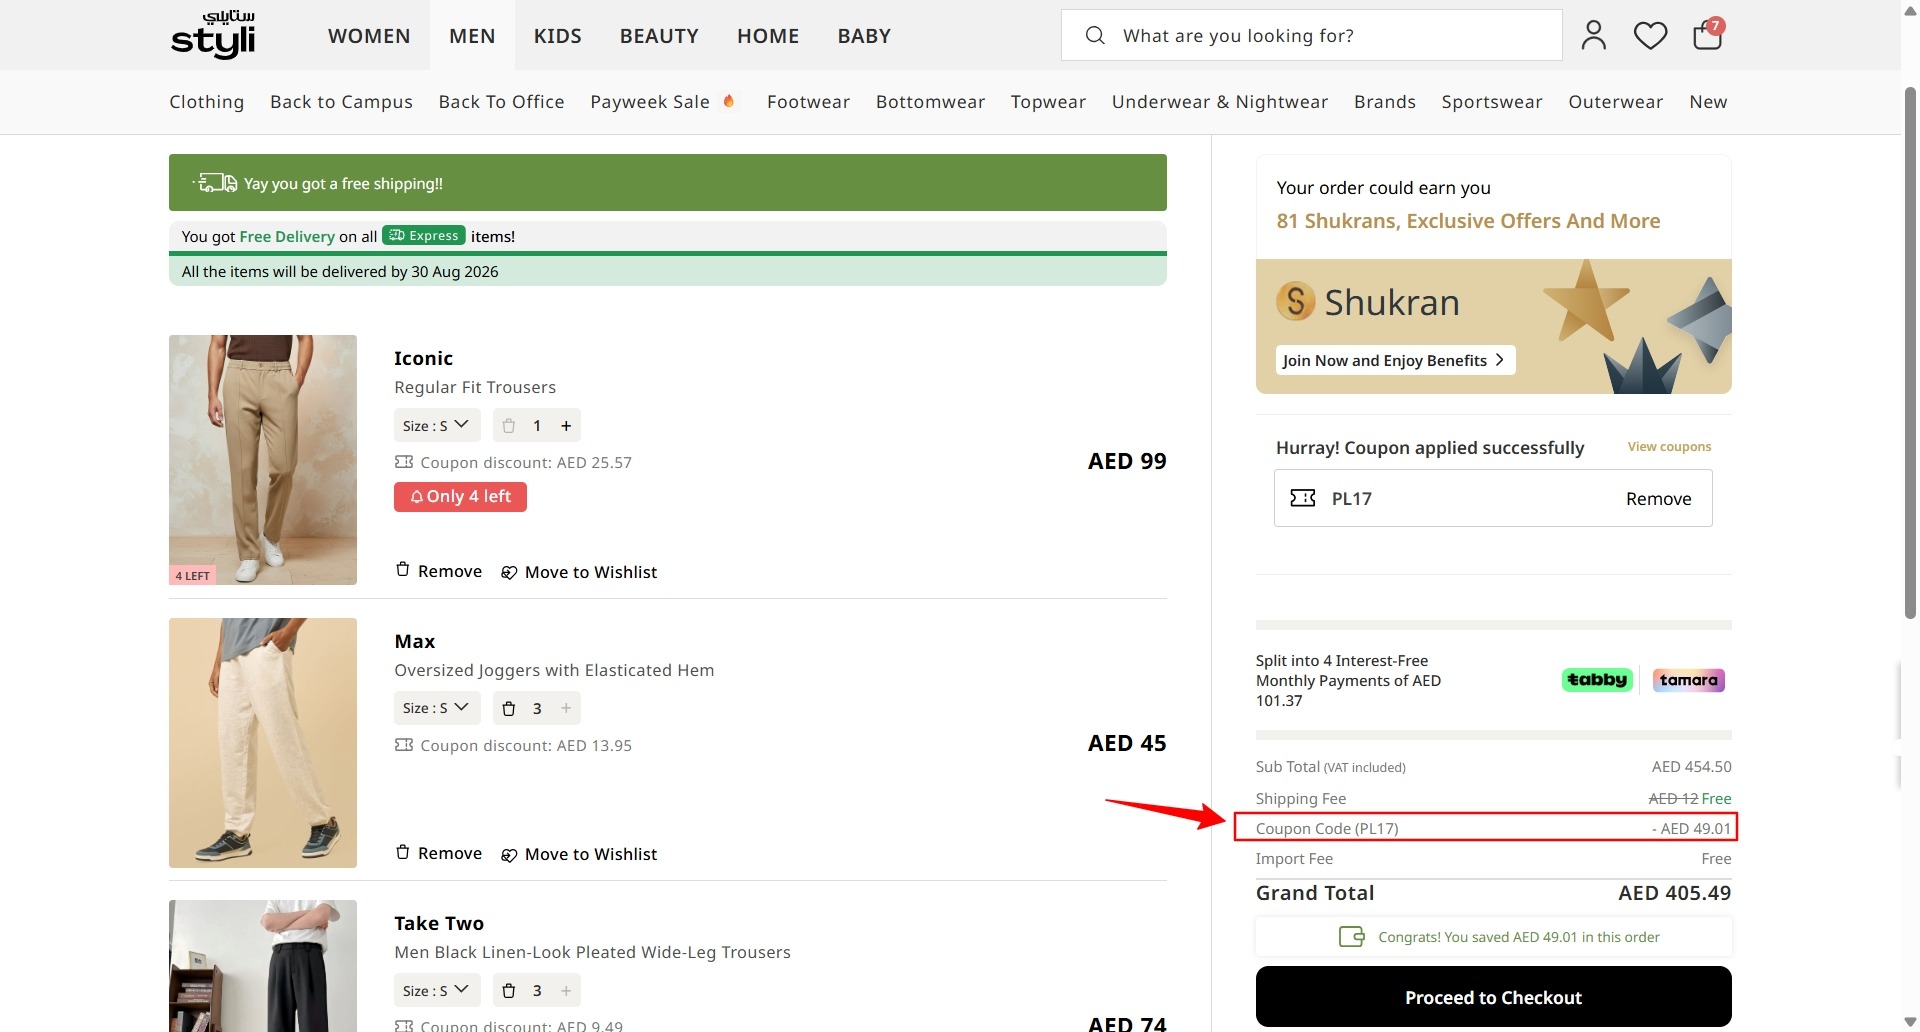Click the Only 4 left alert badge
Viewport: 1920px width, 1032px height.
click(x=460, y=497)
